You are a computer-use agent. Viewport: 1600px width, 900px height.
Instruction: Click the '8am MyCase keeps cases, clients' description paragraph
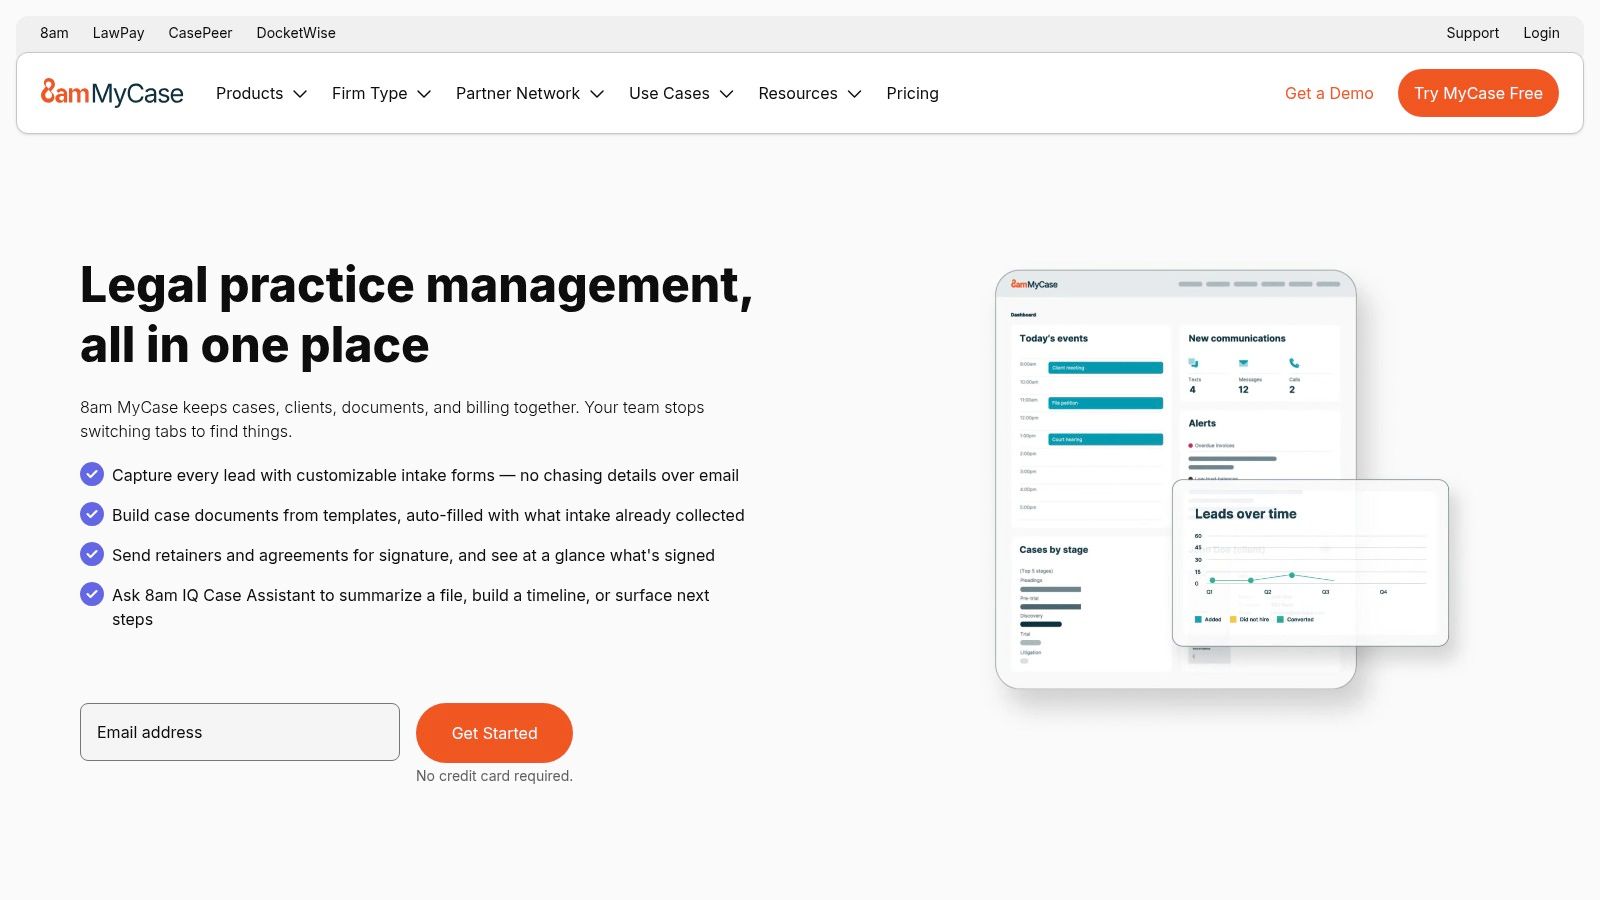pyautogui.click(x=392, y=419)
